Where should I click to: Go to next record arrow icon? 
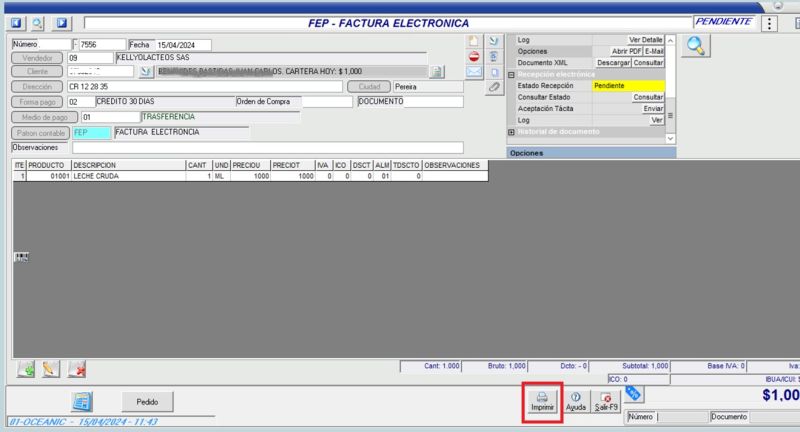coord(62,22)
